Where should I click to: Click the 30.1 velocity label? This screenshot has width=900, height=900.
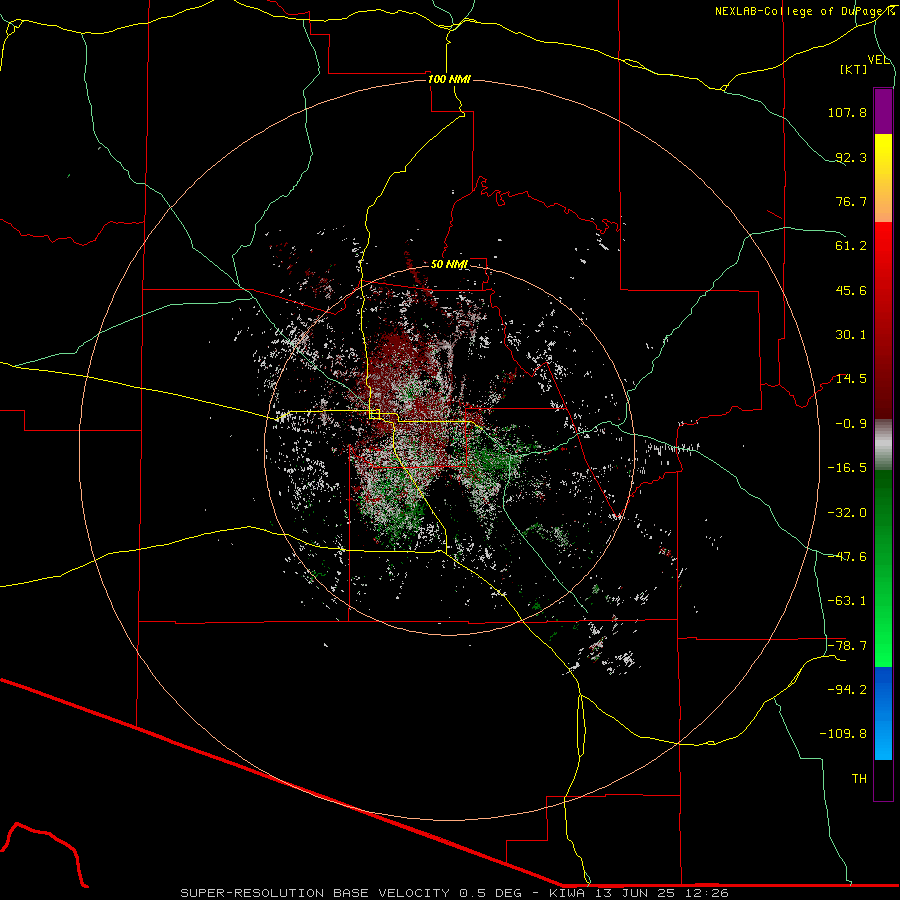coord(851,335)
